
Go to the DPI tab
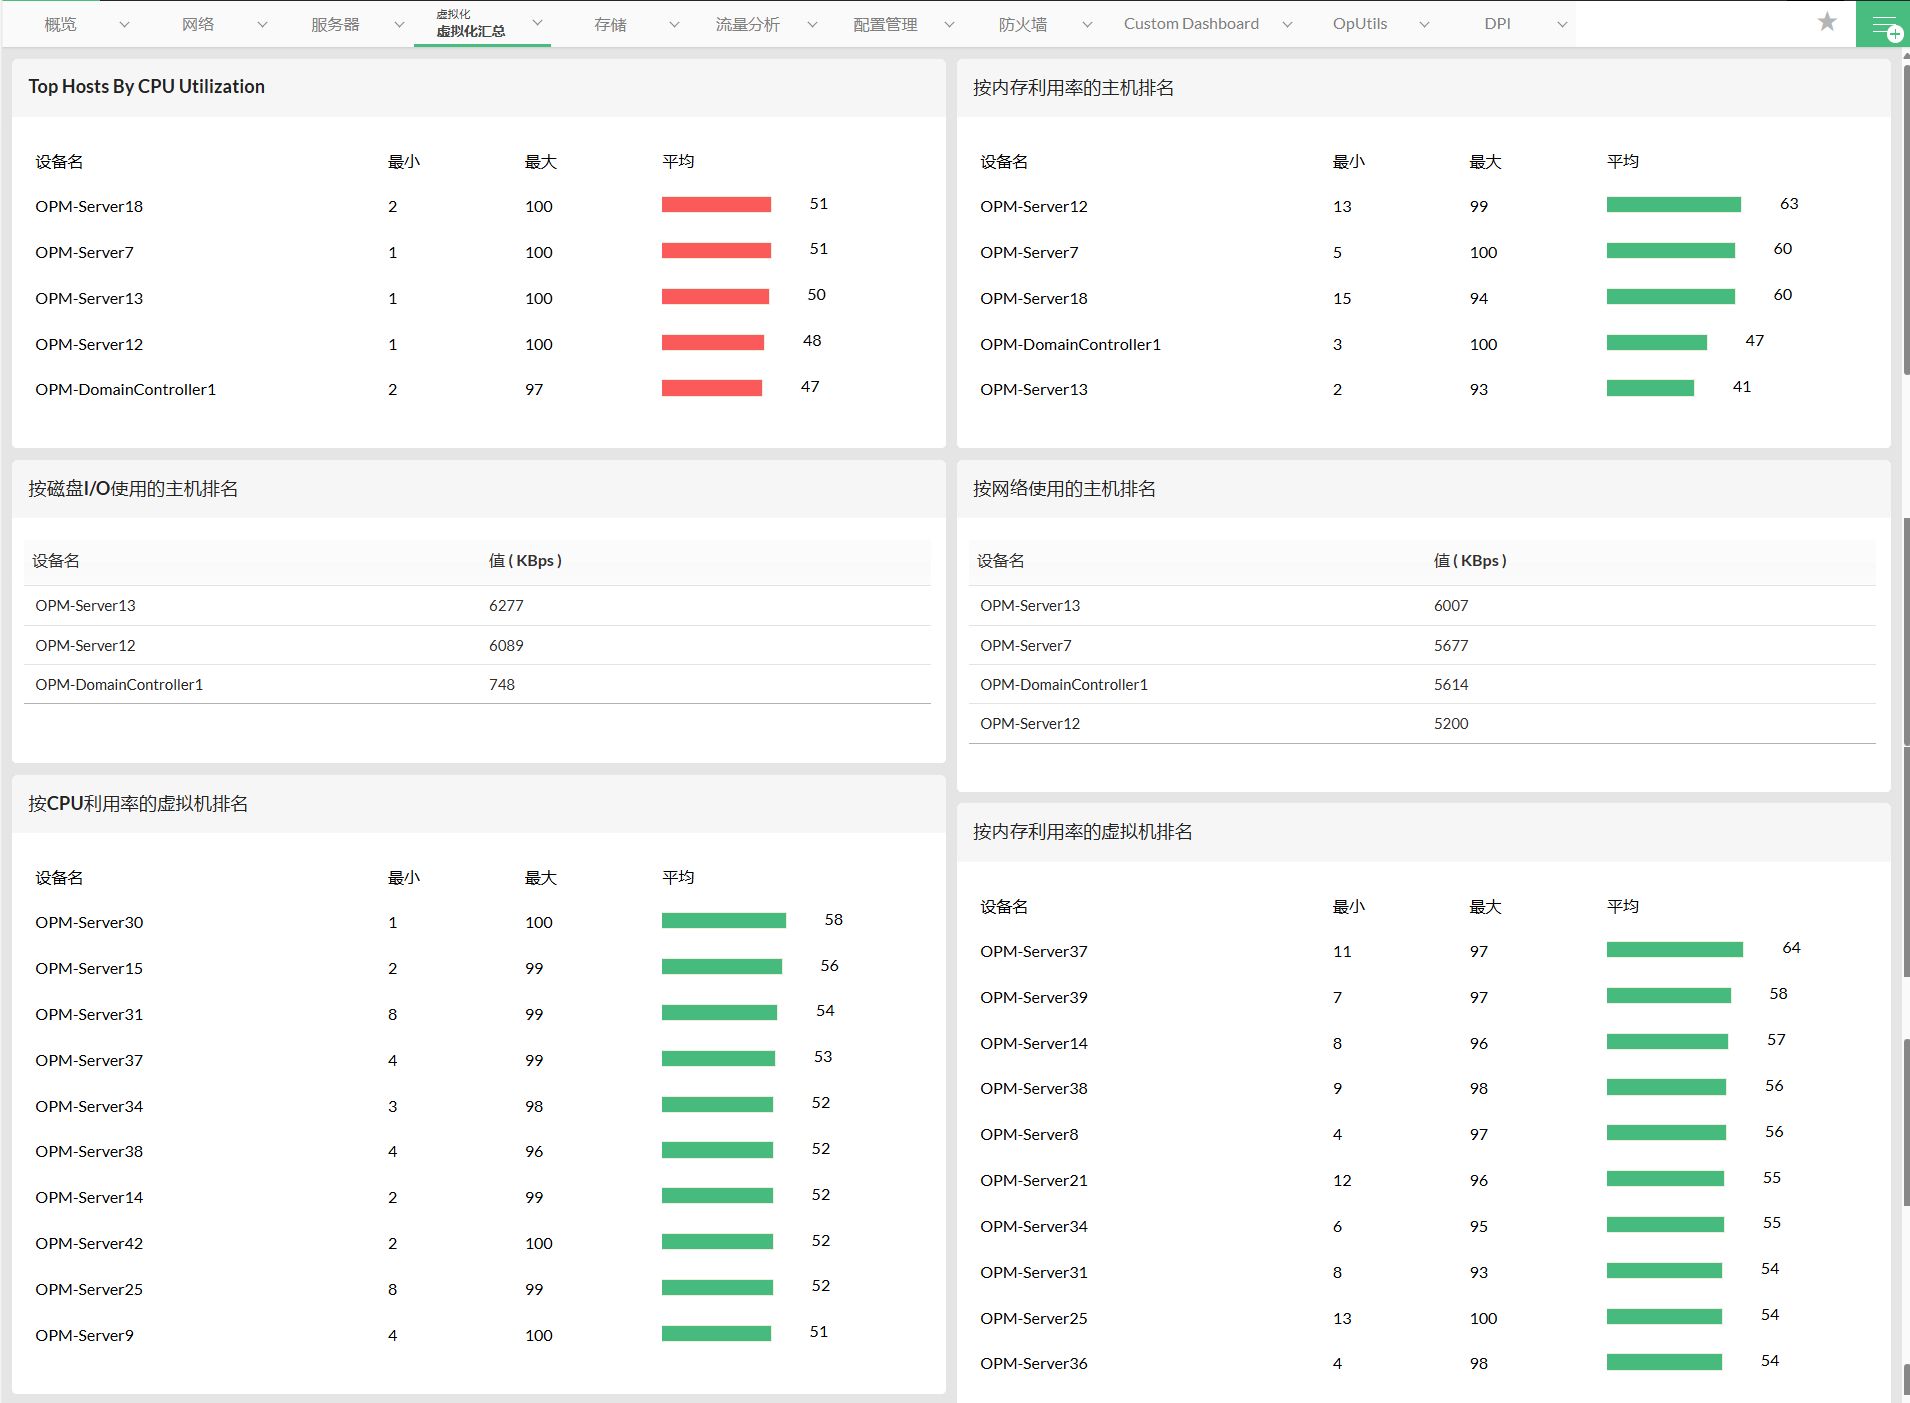(1497, 24)
